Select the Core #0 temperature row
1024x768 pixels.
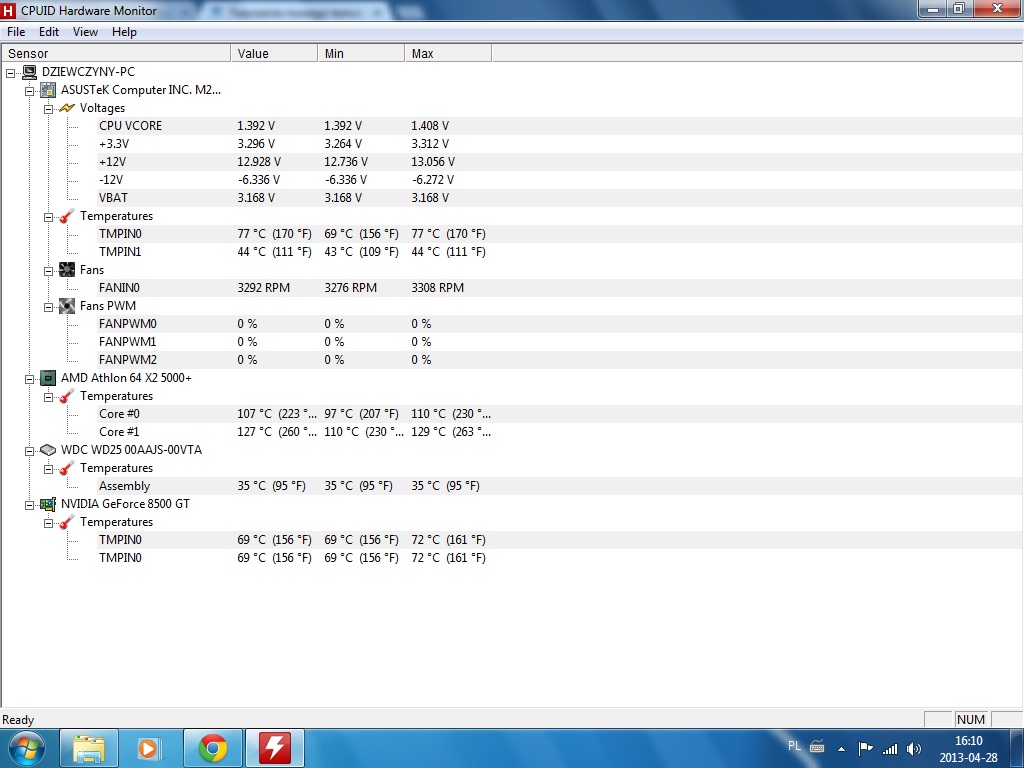(560, 414)
